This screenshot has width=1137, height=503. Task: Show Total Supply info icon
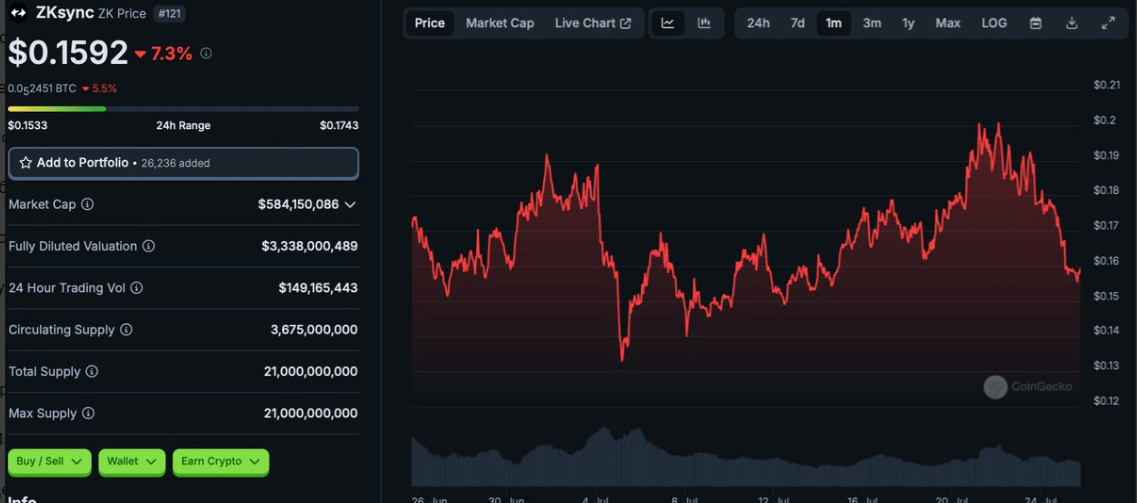92,372
